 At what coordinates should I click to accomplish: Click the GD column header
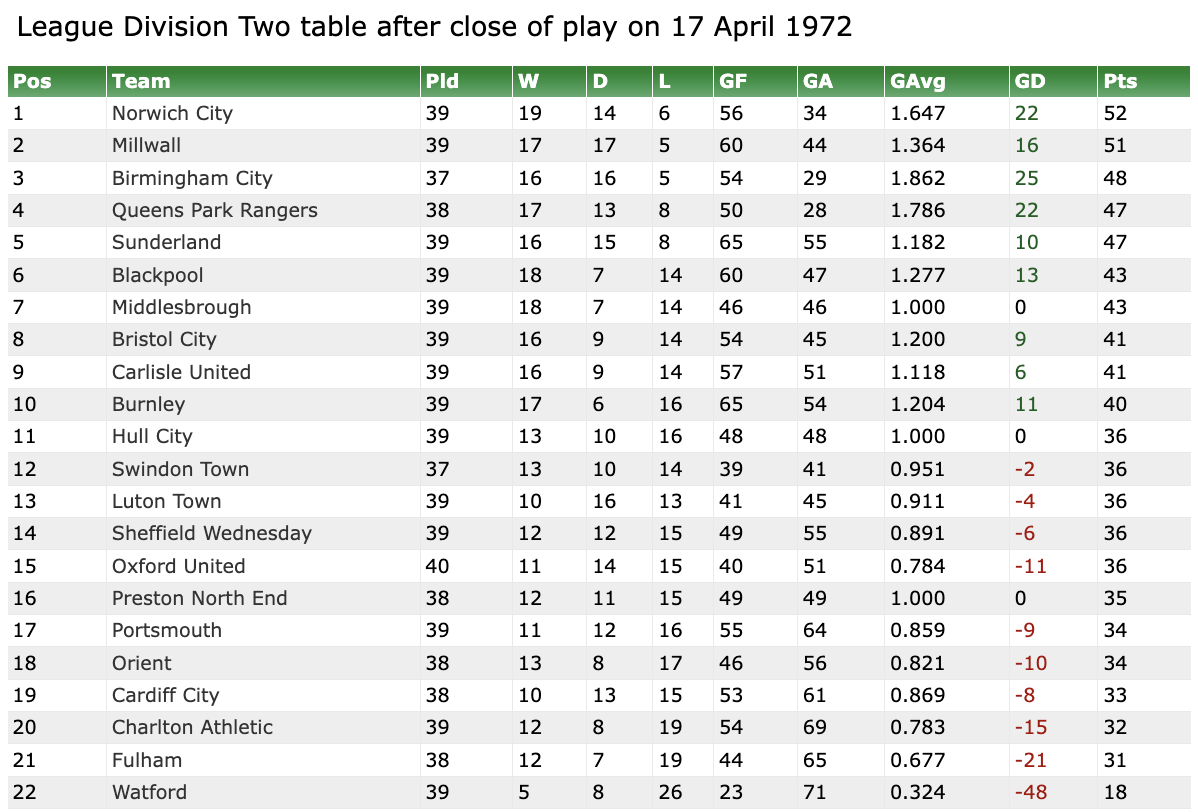click(x=1029, y=82)
